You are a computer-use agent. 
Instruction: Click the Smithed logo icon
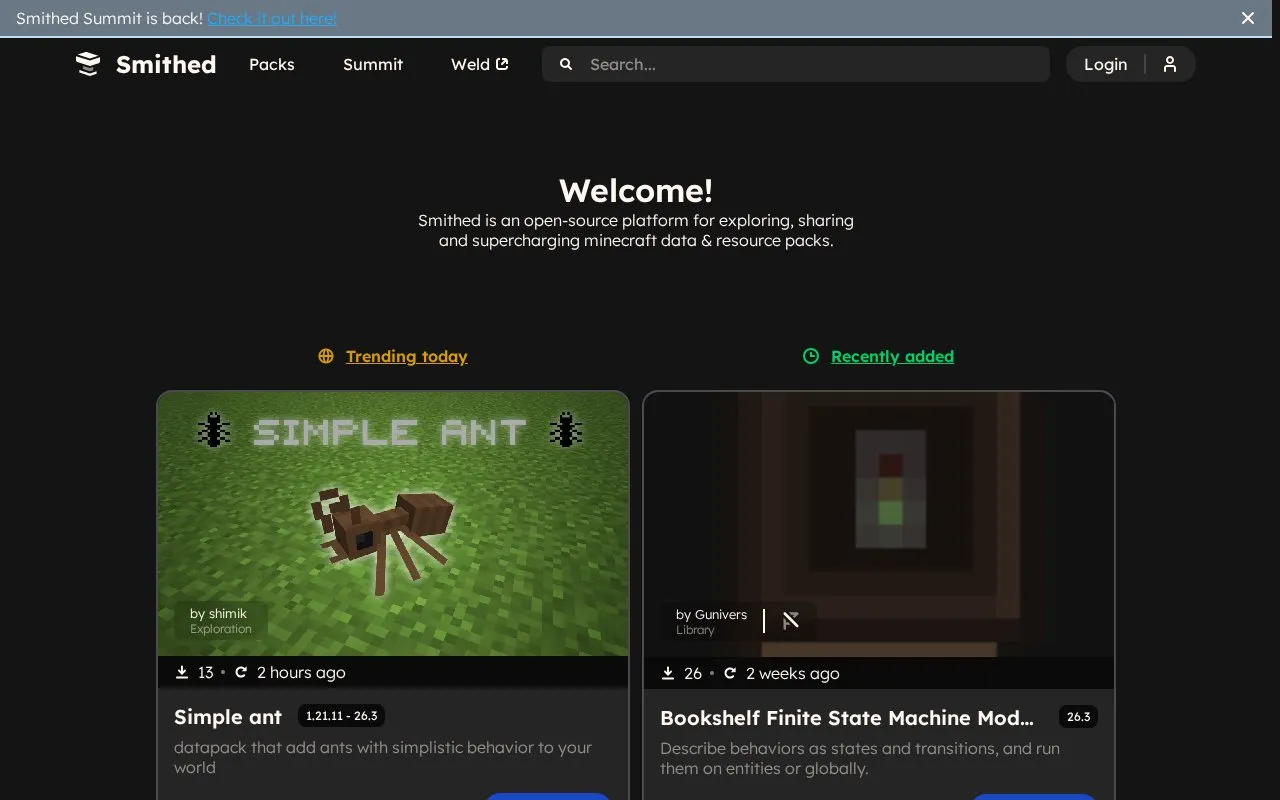(x=88, y=64)
